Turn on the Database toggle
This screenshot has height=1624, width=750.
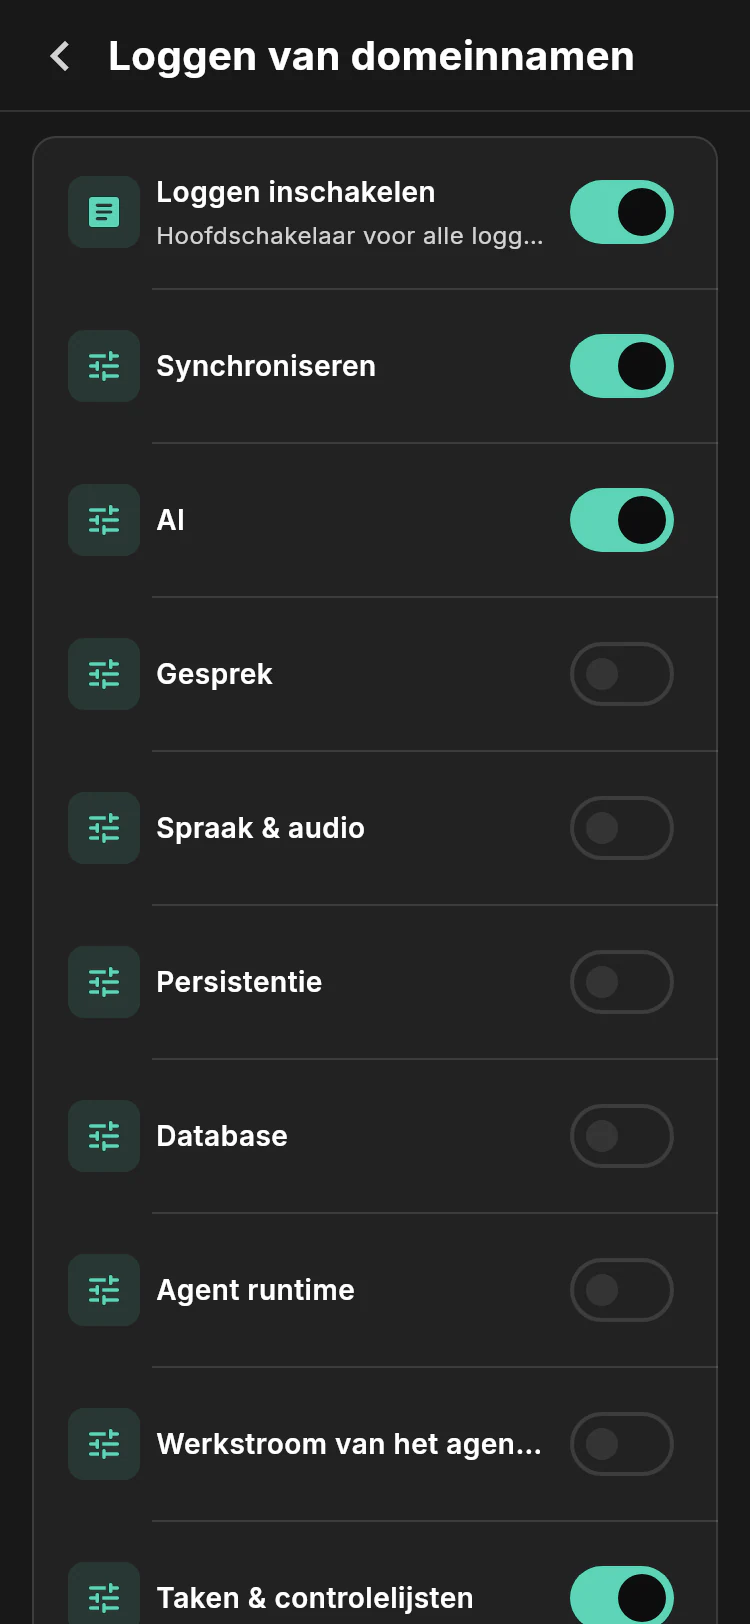coord(622,1136)
